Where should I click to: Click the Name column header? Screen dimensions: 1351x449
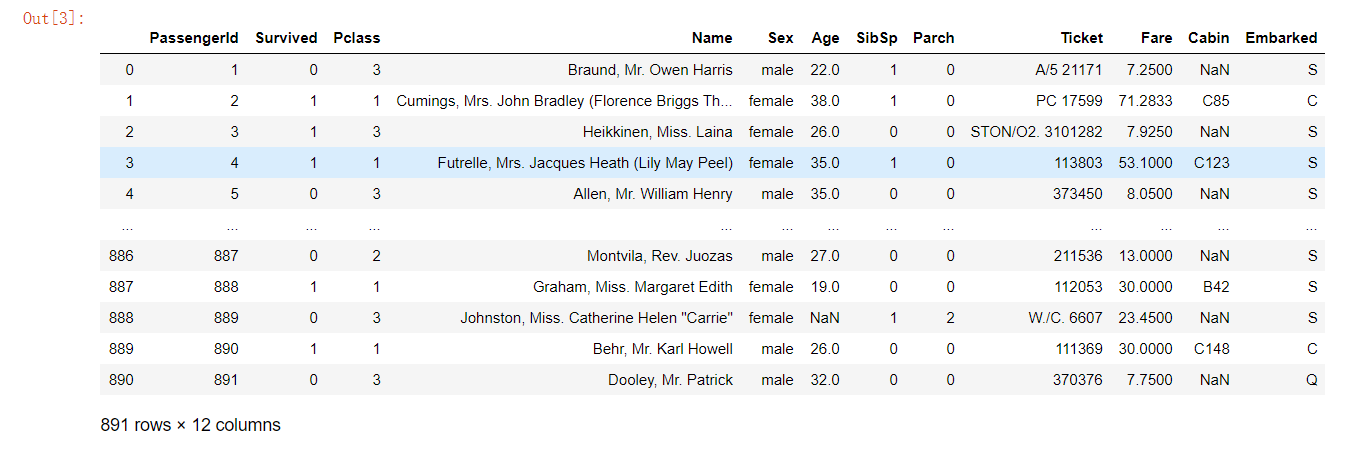tap(712, 38)
